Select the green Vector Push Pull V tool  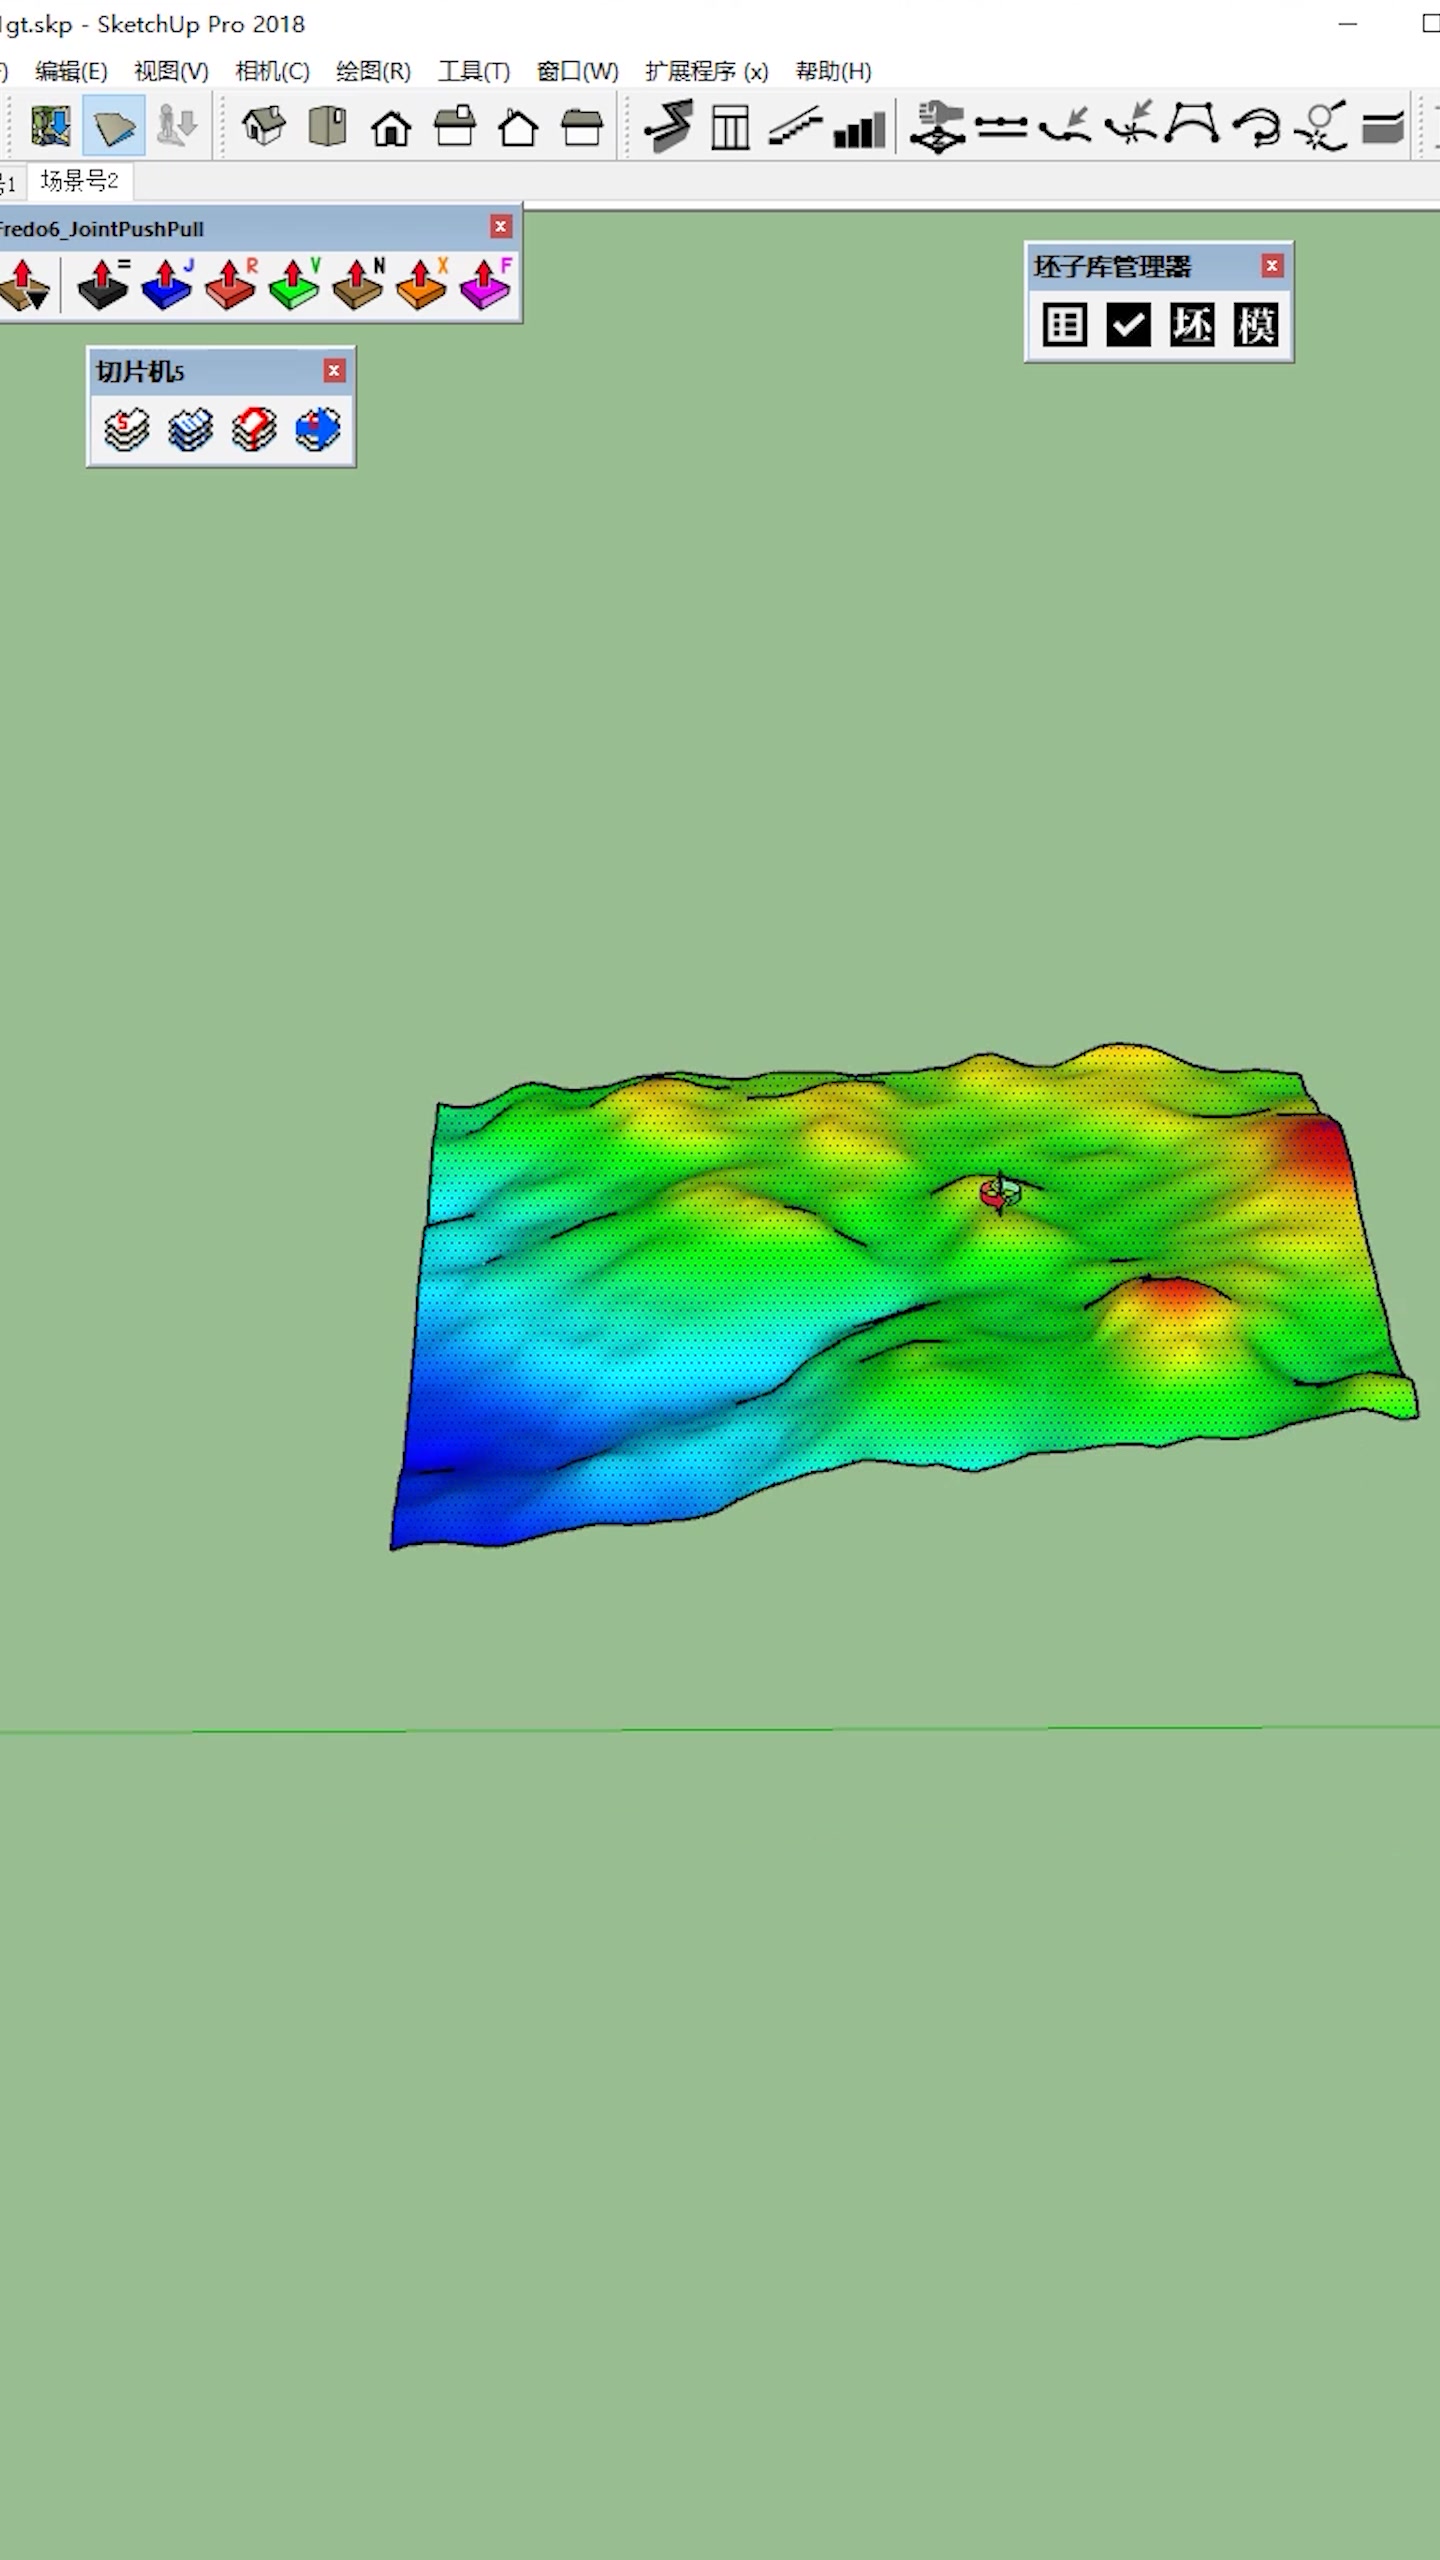(294, 285)
